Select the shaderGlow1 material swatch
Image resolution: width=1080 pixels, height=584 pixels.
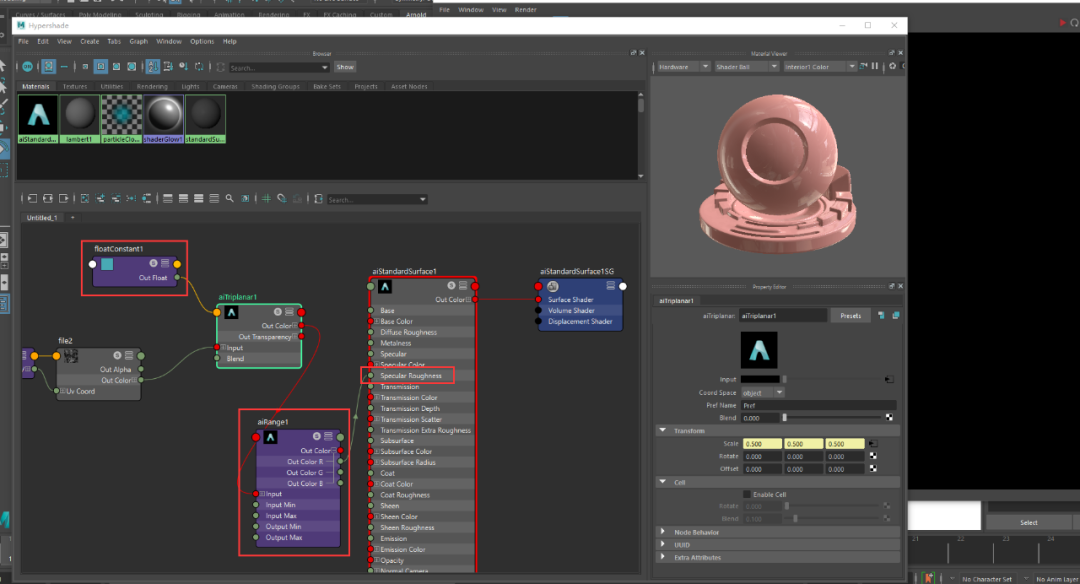[163, 118]
